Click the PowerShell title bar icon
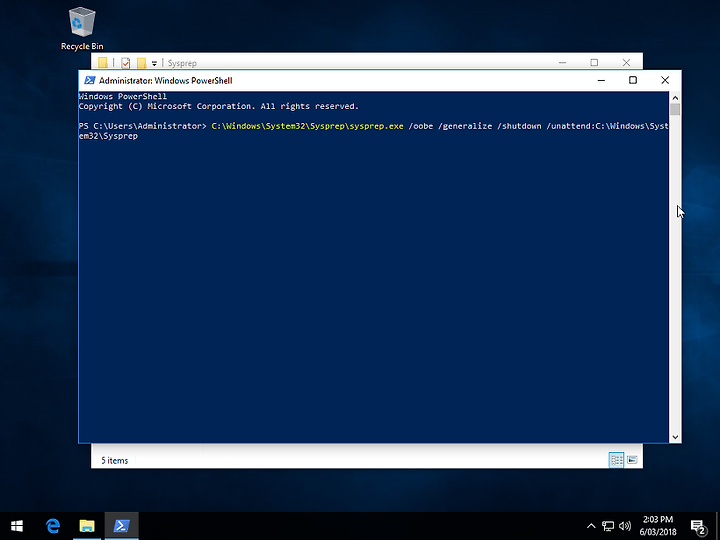Viewport: 720px width, 540px height. 90,80
